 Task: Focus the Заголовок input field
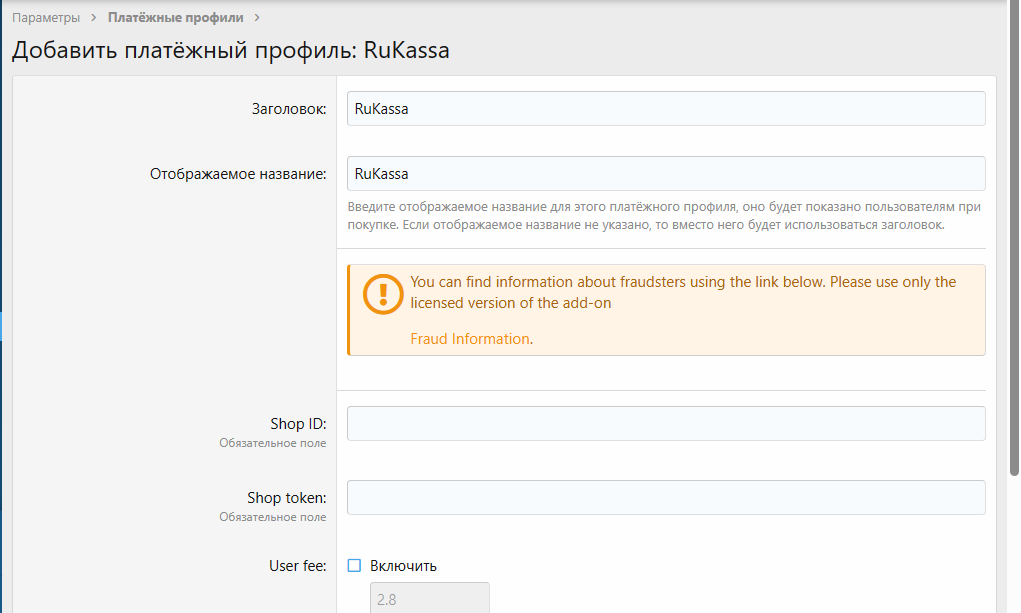pyautogui.click(x=666, y=109)
